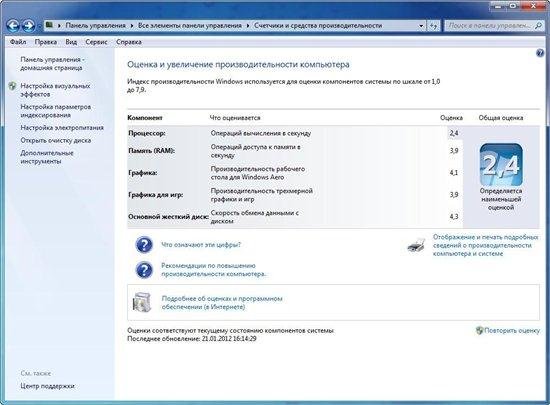
Task: Click the hard disk score 4,3 cell
Action: click(x=454, y=217)
